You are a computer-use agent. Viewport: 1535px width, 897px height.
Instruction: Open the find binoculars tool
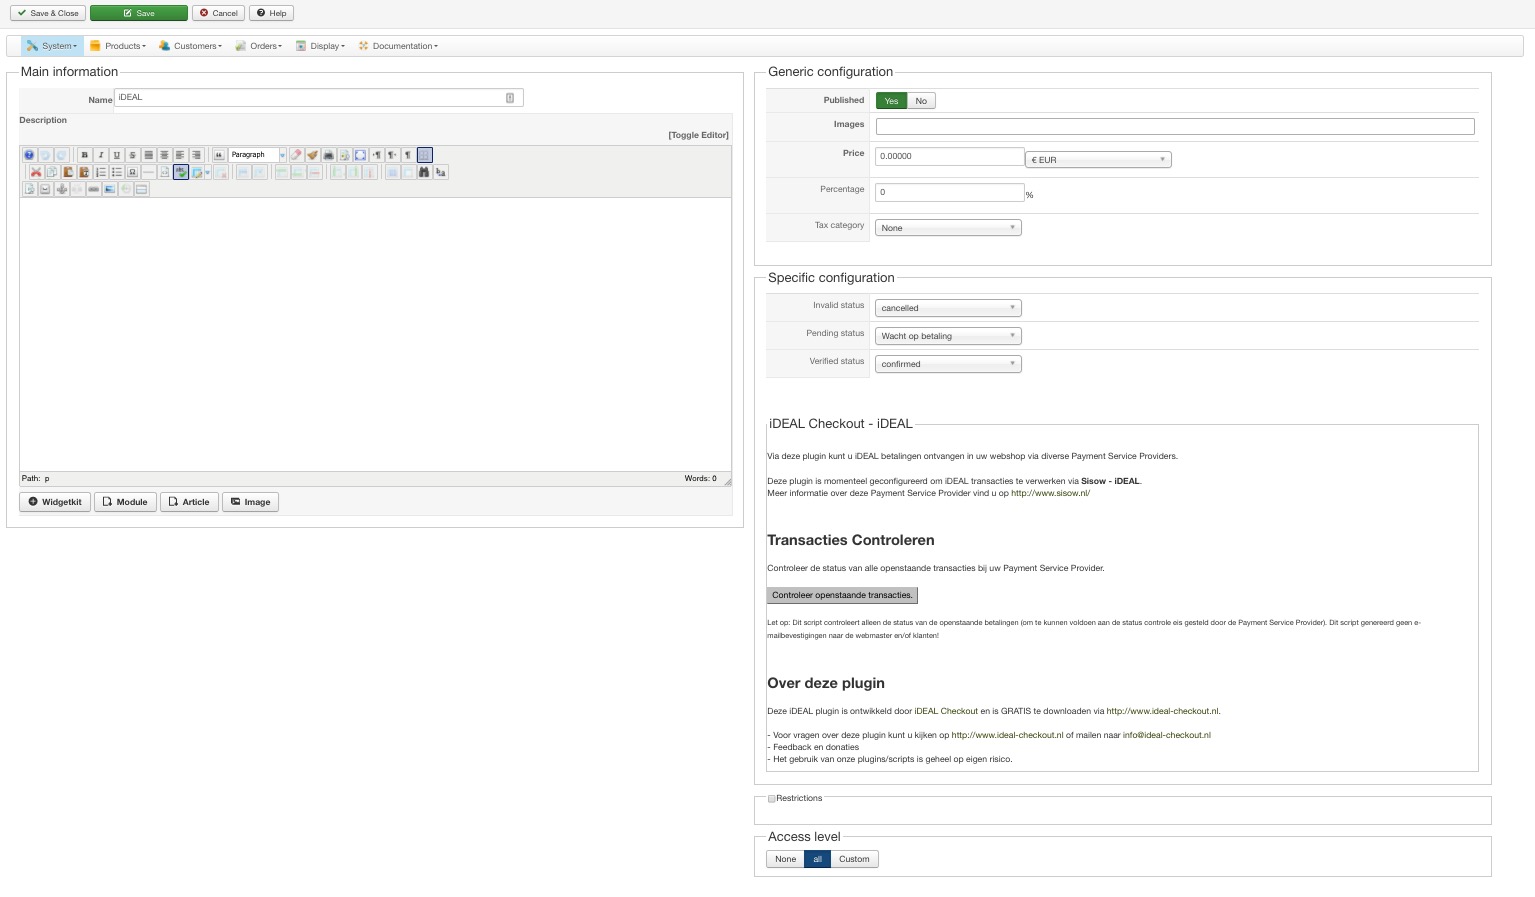(424, 172)
